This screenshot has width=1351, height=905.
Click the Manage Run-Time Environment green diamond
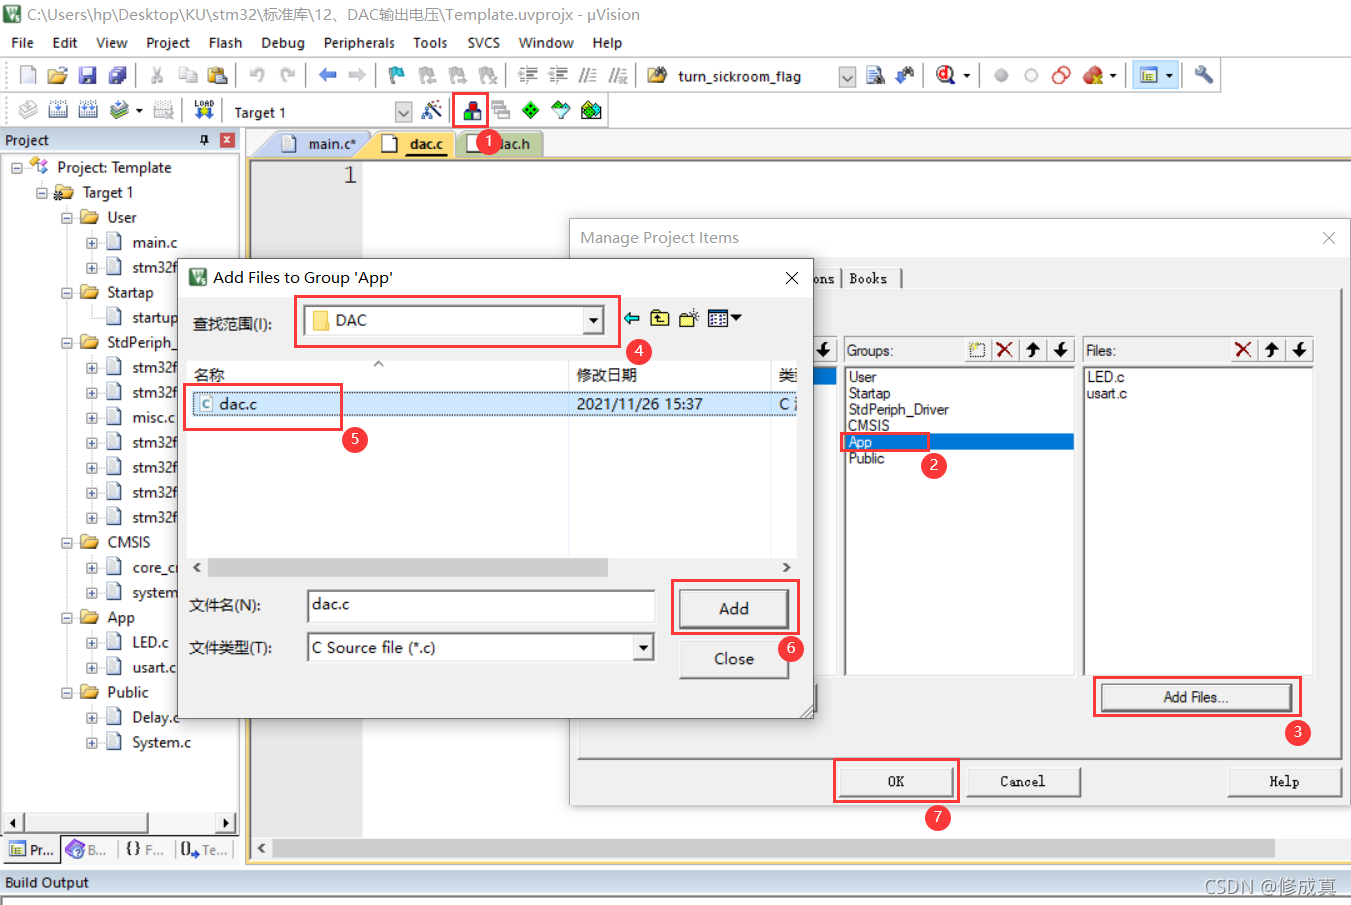click(531, 110)
